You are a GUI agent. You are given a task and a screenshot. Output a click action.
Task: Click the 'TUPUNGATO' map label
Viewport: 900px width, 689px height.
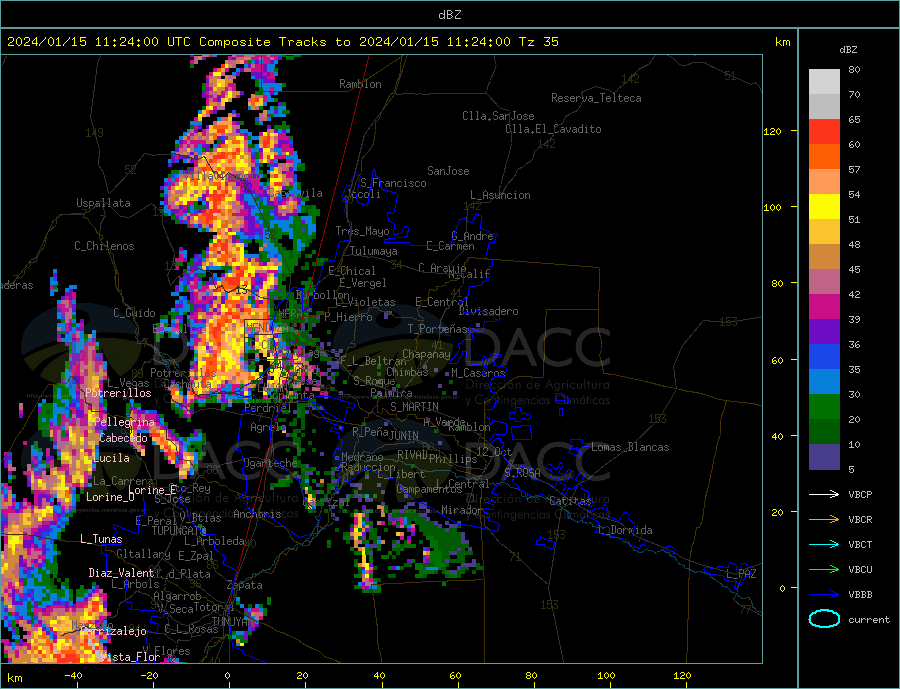pyautogui.click(x=179, y=531)
